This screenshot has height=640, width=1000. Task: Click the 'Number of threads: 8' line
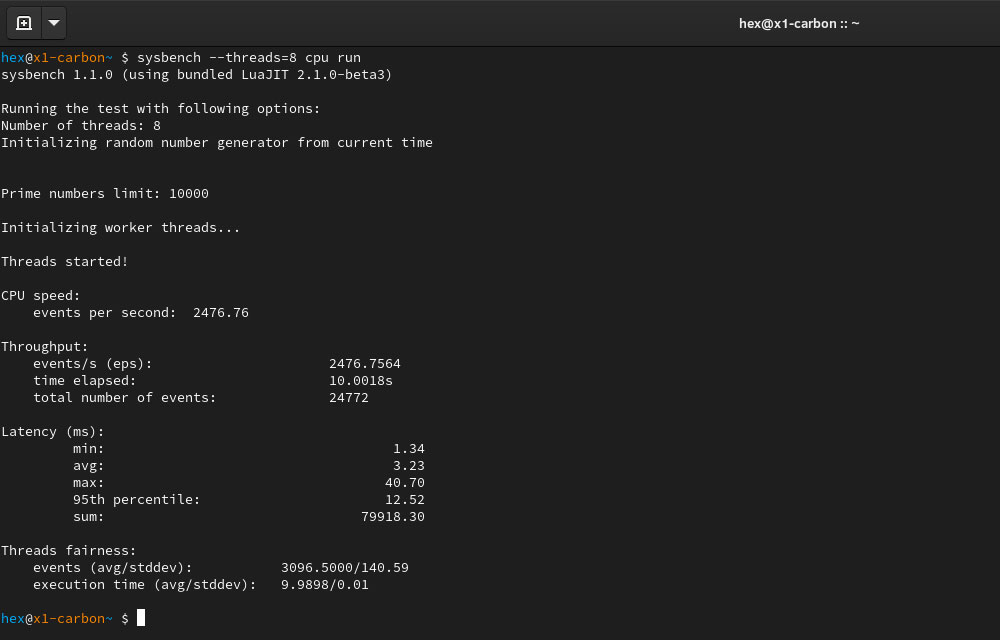[80, 126]
